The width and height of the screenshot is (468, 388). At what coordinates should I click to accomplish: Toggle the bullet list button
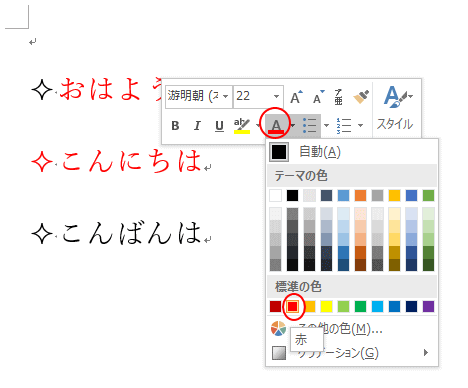point(310,126)
